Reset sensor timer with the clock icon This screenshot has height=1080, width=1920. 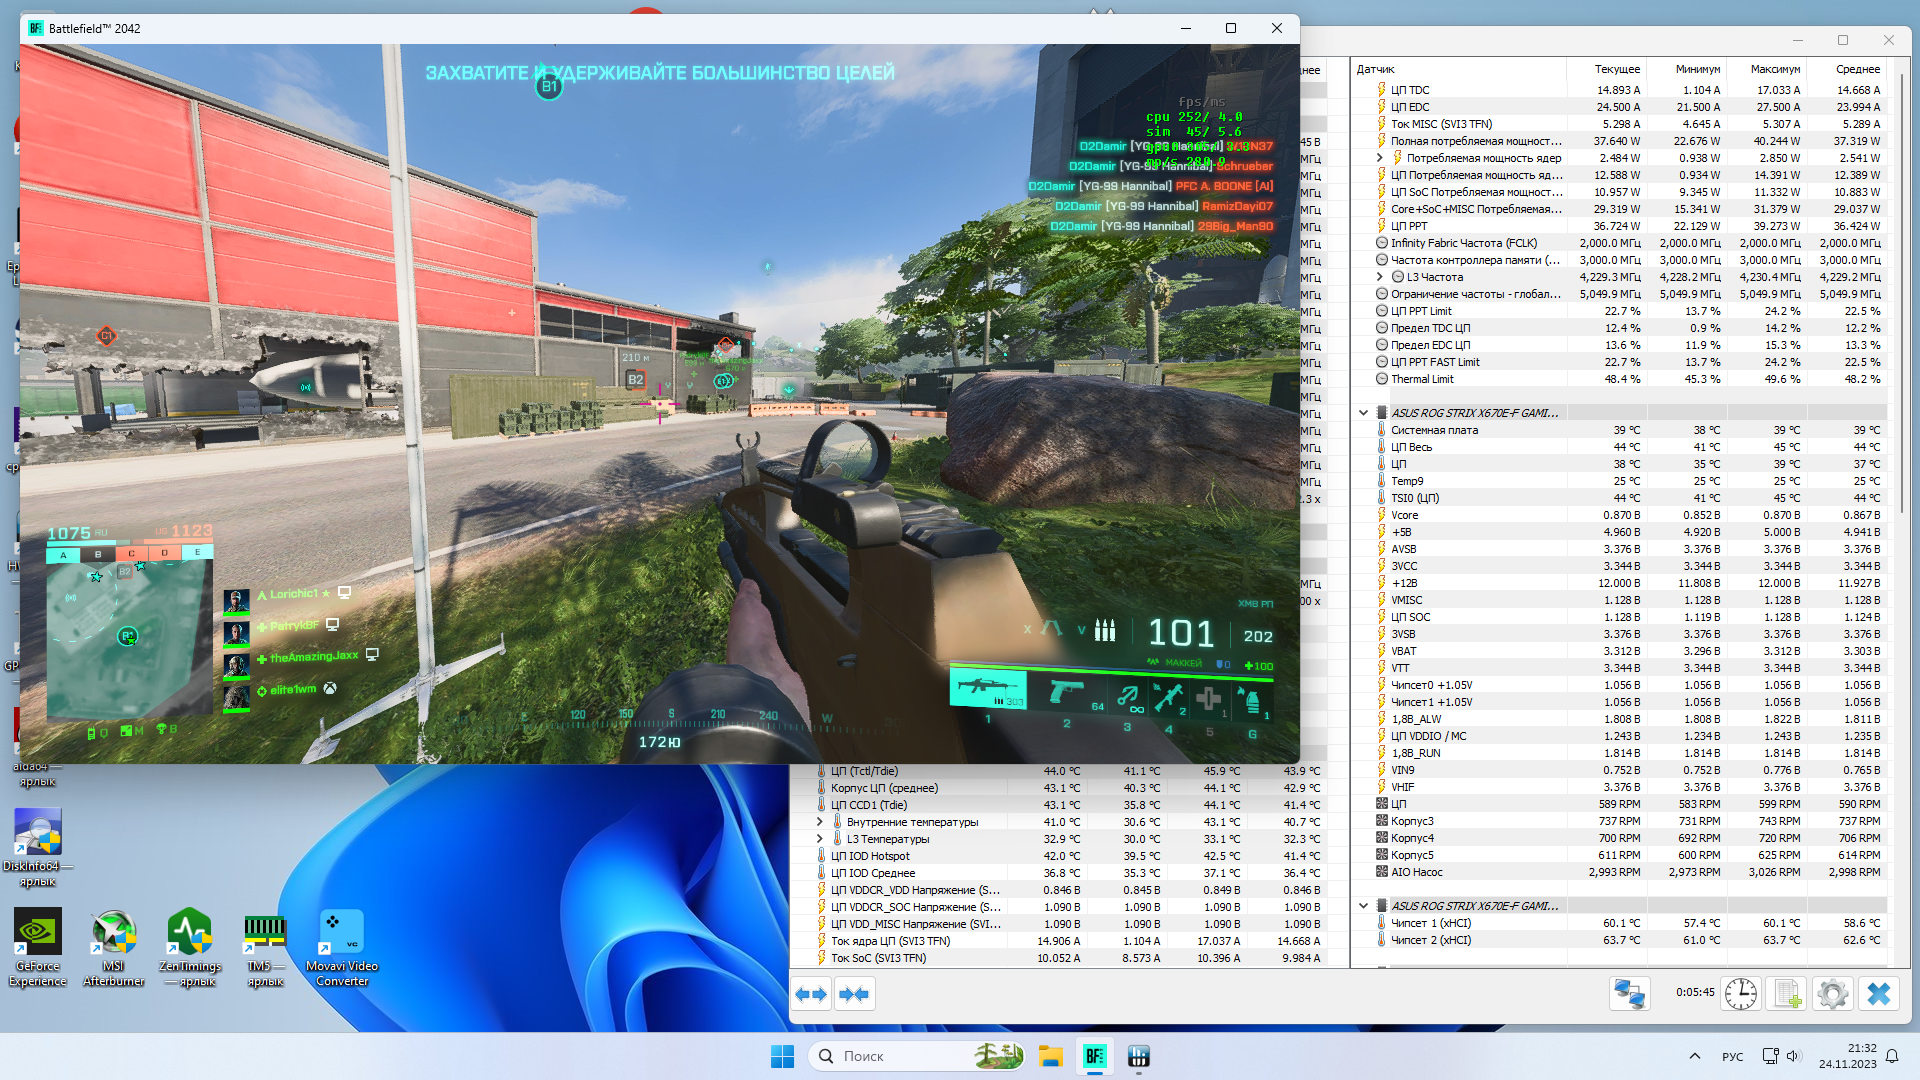[x=1741, y=994]
